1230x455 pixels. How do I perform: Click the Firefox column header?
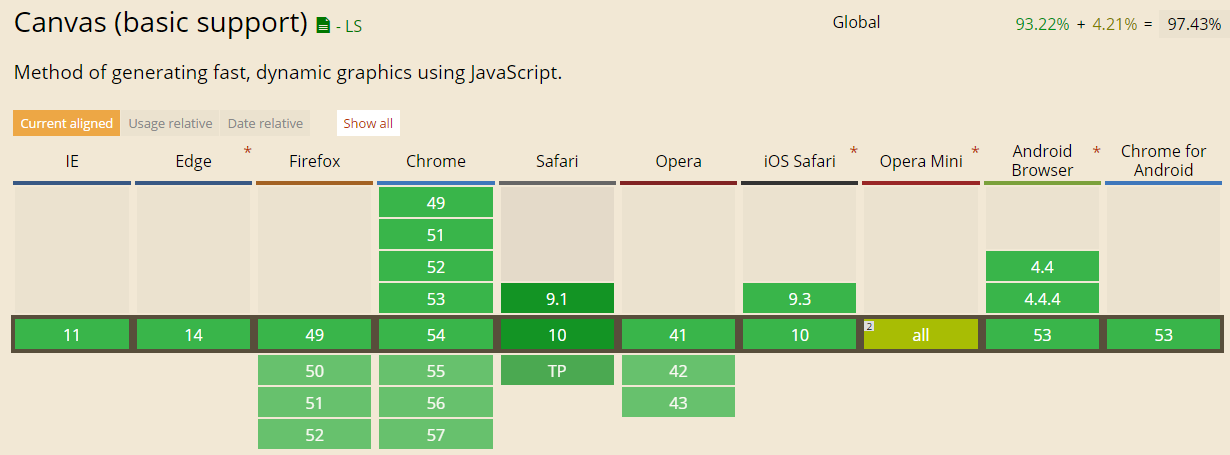pyautogui.click(x=314, y=162)
